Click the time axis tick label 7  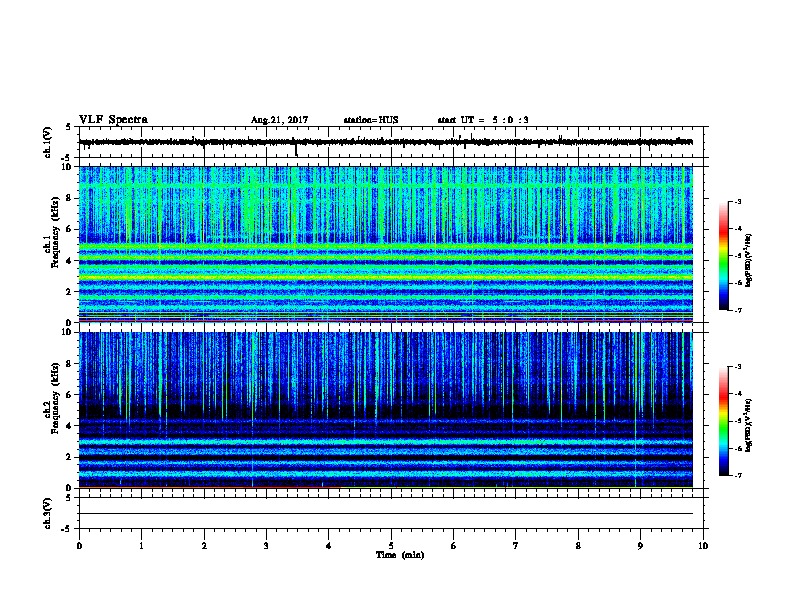[x=516, y=546]
